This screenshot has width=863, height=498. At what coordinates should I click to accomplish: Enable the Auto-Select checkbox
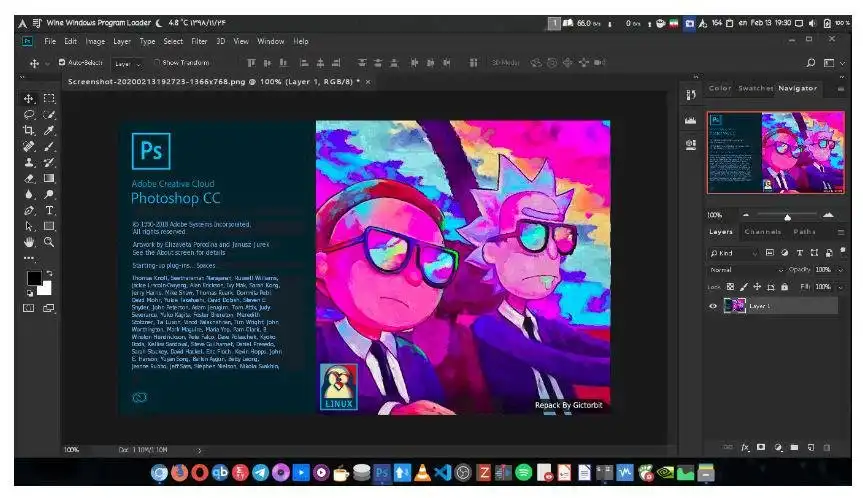coord(62,62)
